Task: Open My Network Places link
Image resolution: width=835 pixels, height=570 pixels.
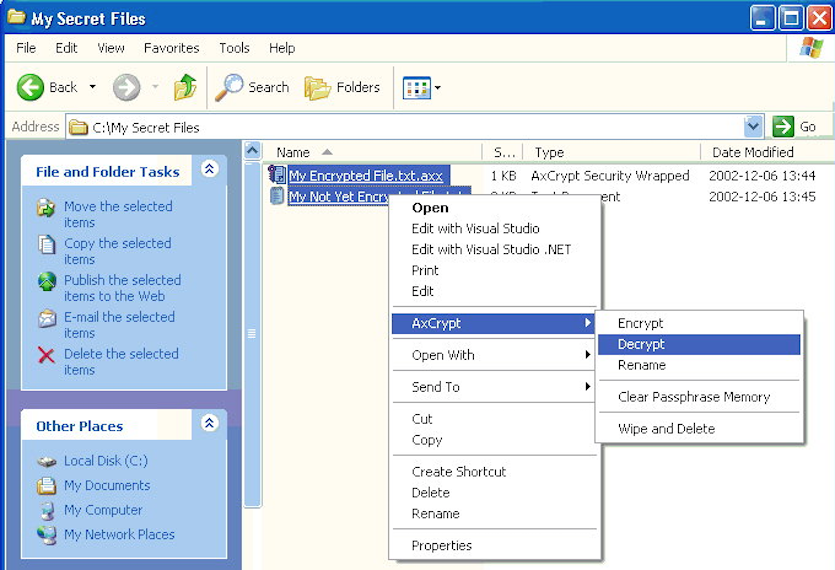Action: click(119, 534)
